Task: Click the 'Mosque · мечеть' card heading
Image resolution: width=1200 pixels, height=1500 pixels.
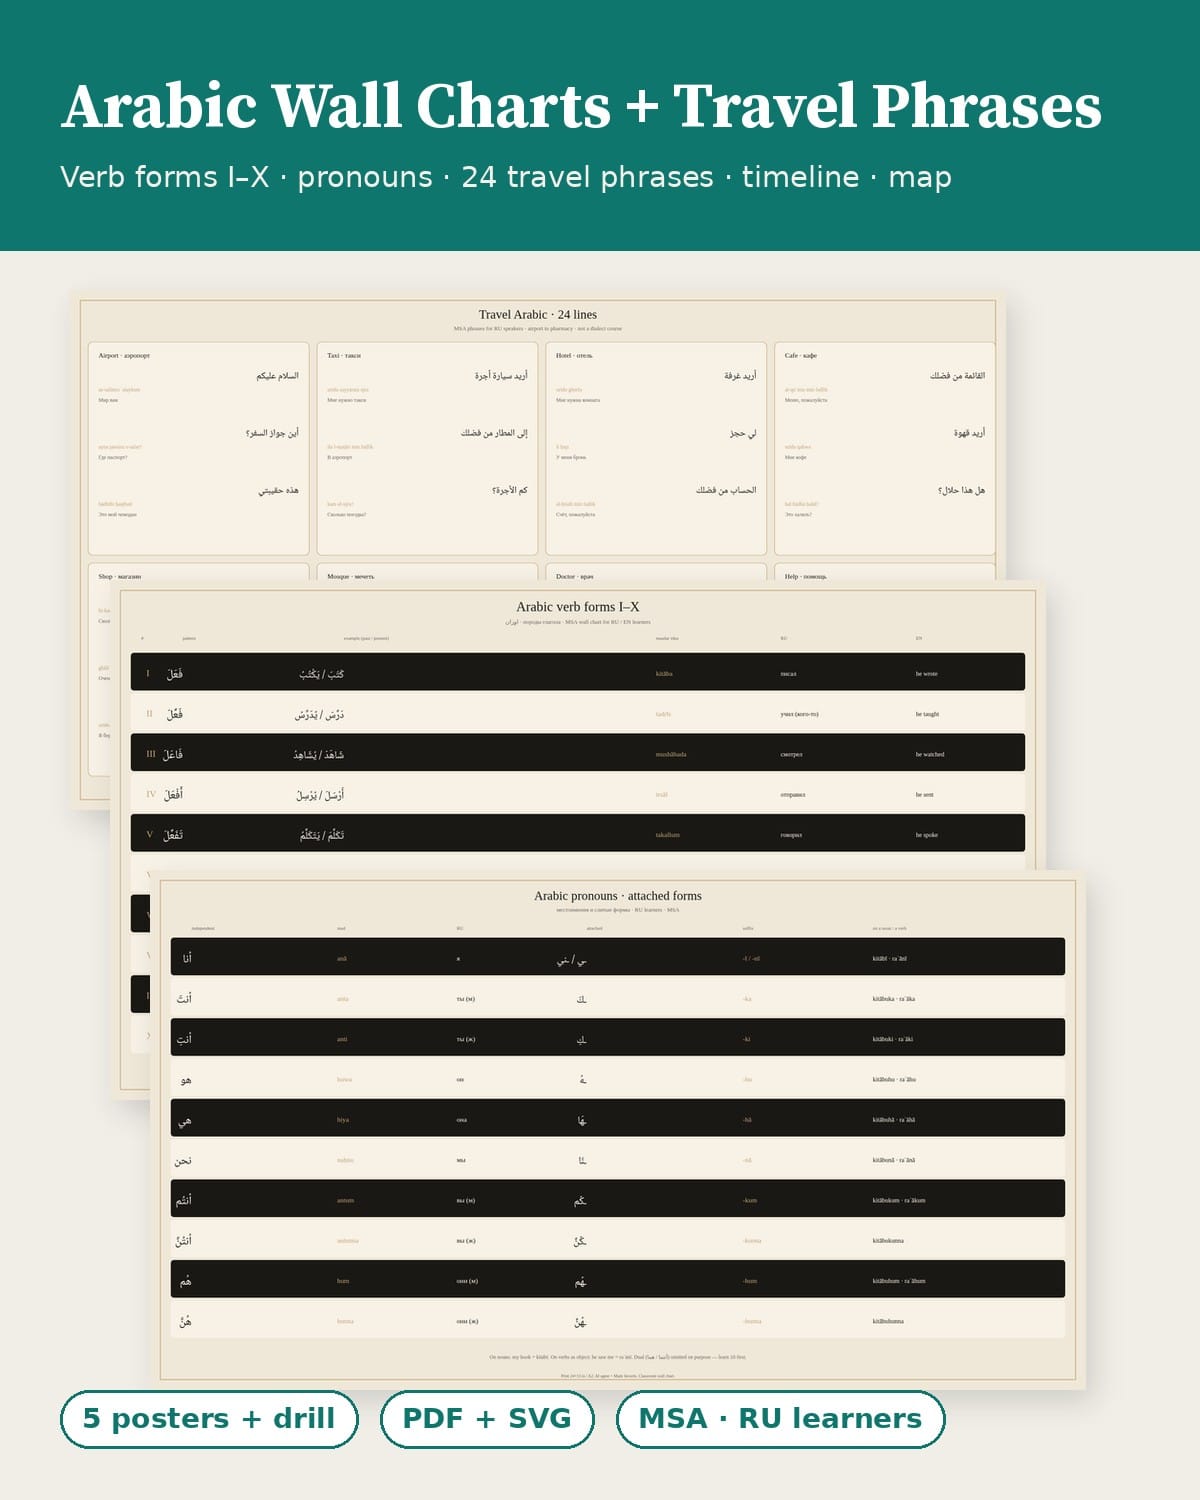Action: pos(351,576)
